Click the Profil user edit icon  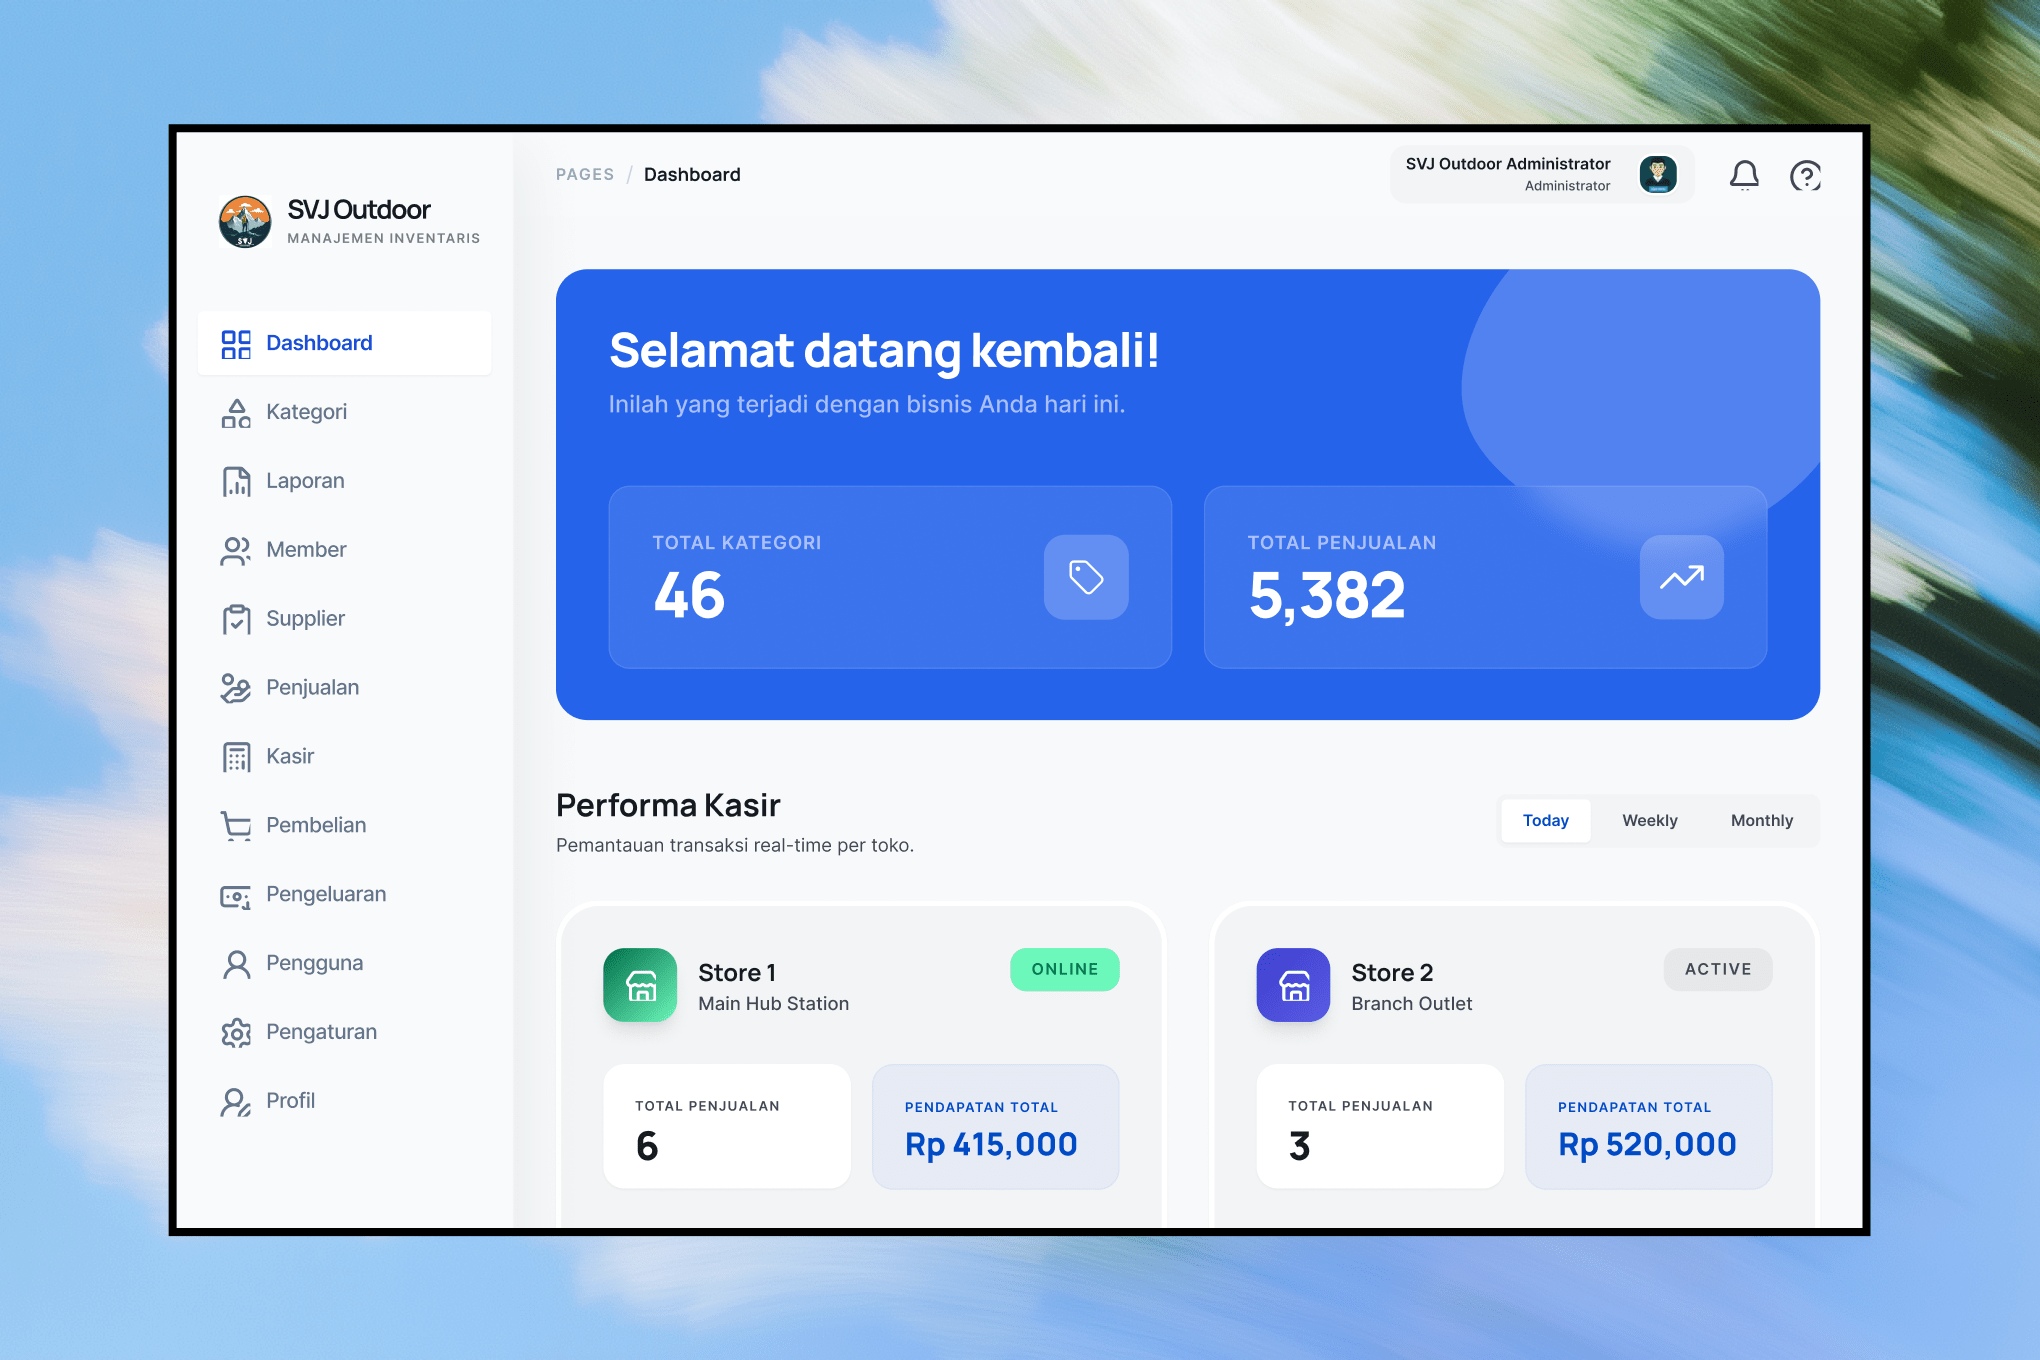[x=236, y=1102]
